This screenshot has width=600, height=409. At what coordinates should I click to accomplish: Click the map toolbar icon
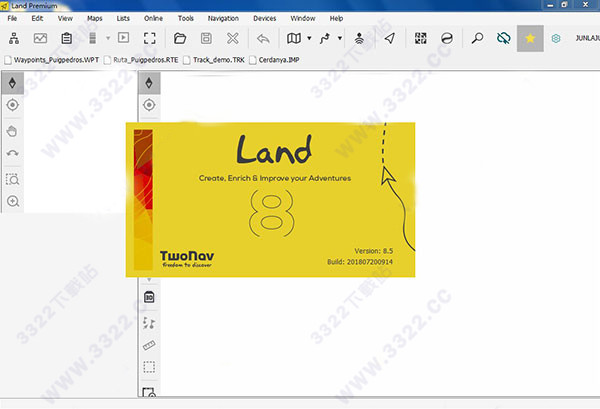click(294, 38)
